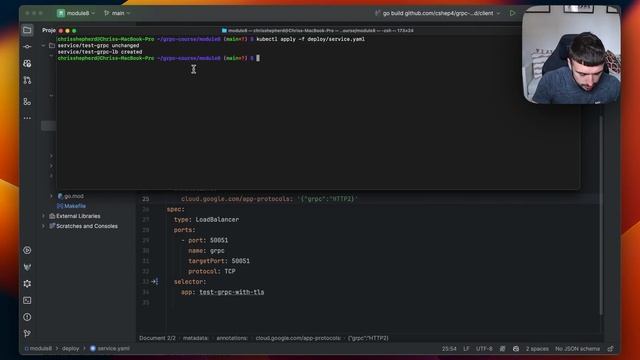Change LF line separator in status bar
640x360 pixels.
pyautogui.click(x=466, y=349)
